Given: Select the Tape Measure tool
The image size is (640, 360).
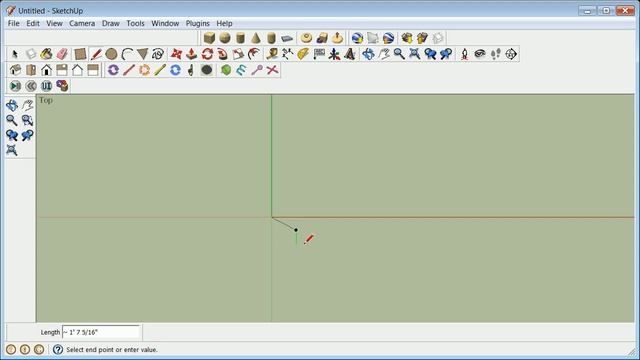Looking at the screenshot, I should pyautogui.click(x=271, y=54).
